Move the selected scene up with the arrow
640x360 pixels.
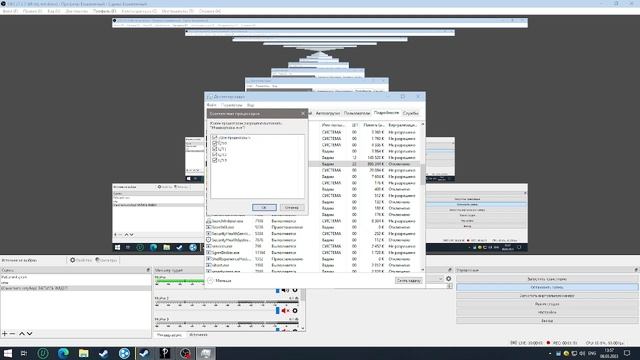point(22,333)
